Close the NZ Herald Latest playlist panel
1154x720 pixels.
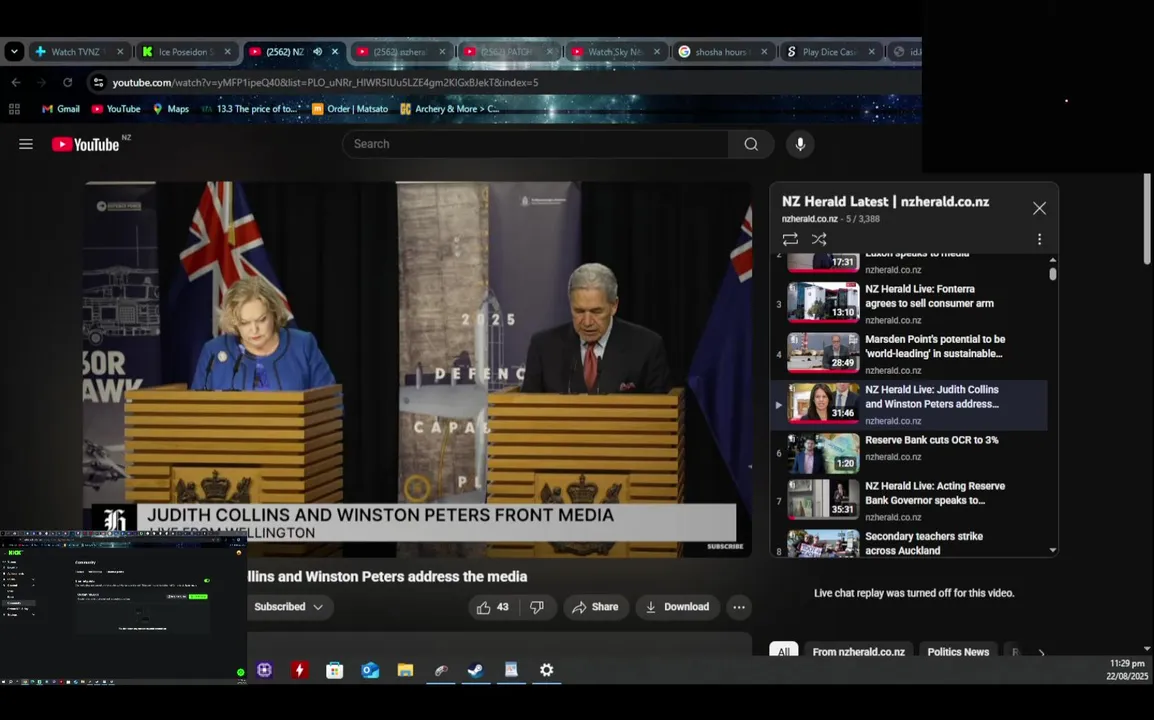coord(1039,208)
